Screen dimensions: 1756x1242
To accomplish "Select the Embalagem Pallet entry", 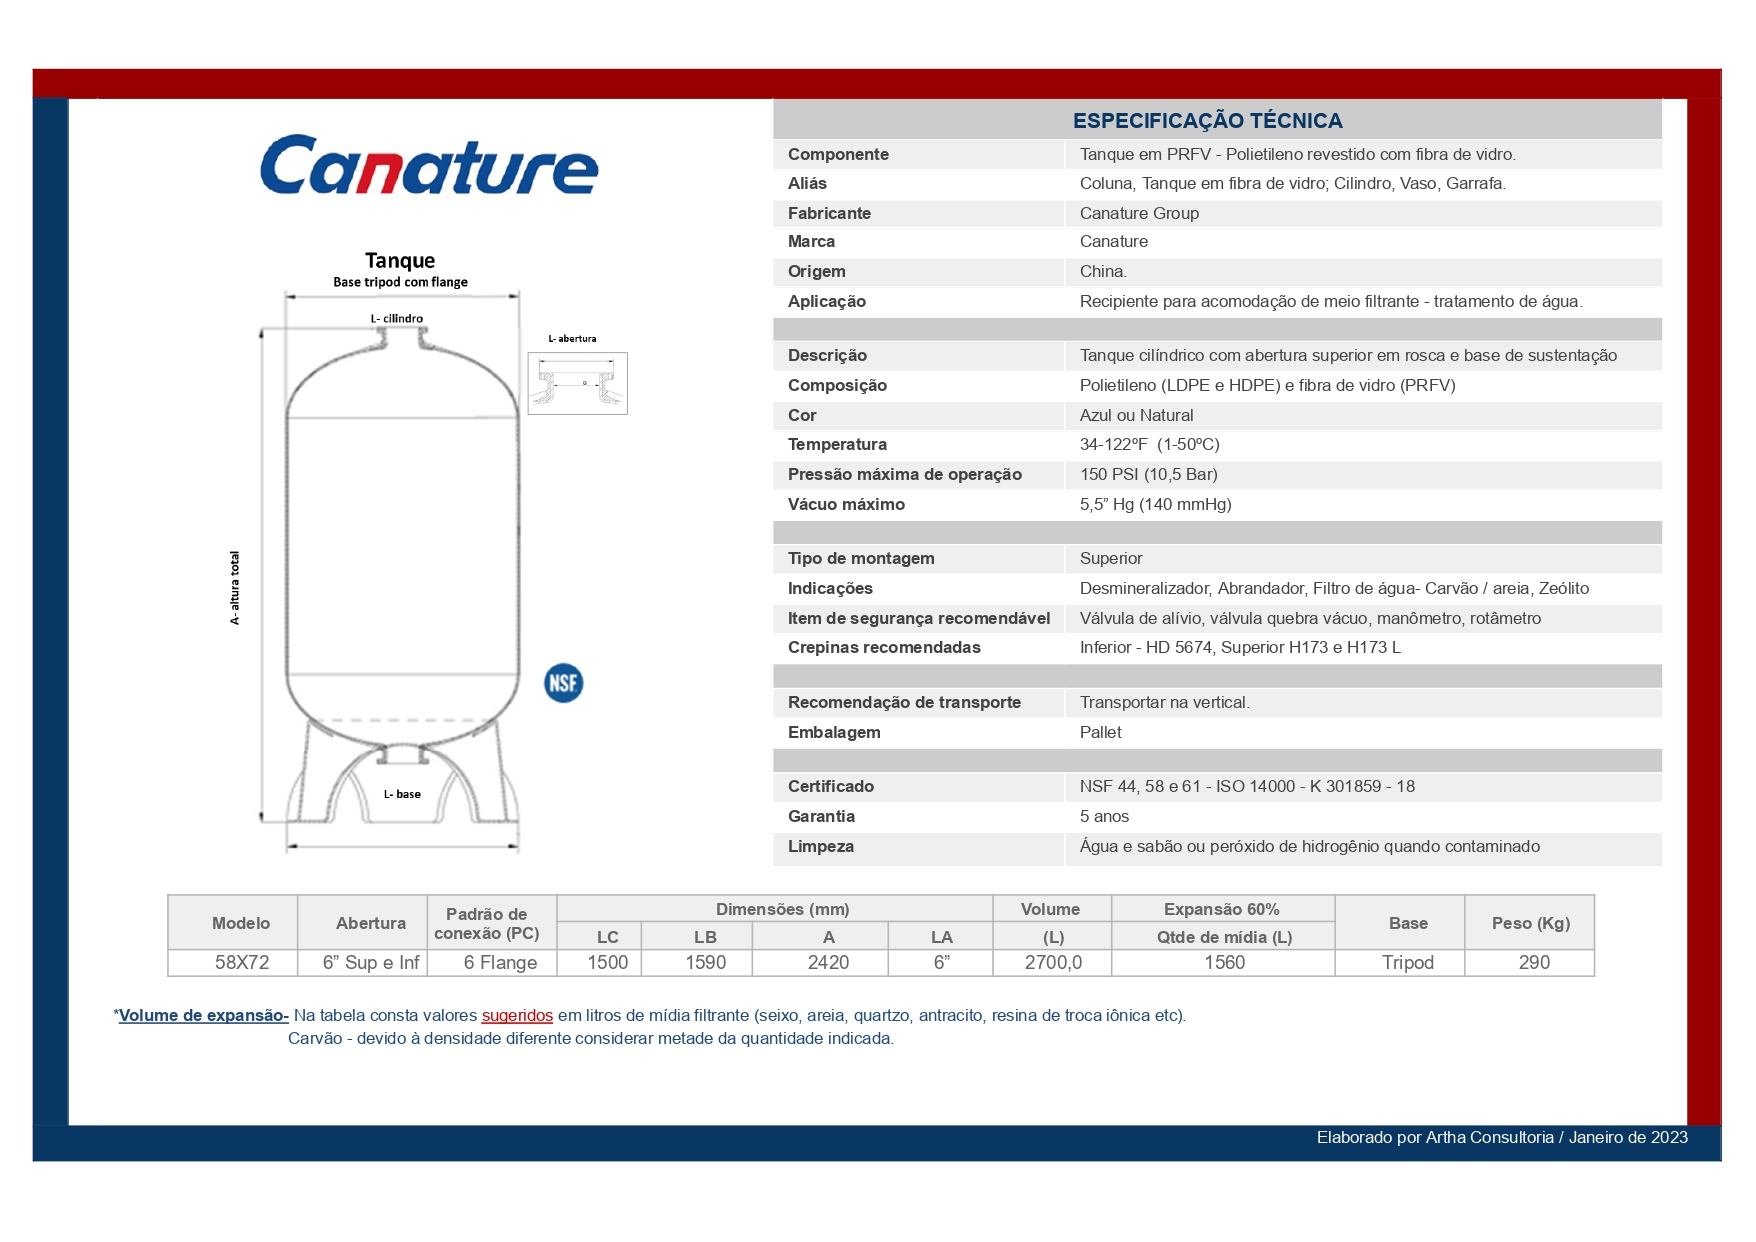I will tap(1099, 732).
